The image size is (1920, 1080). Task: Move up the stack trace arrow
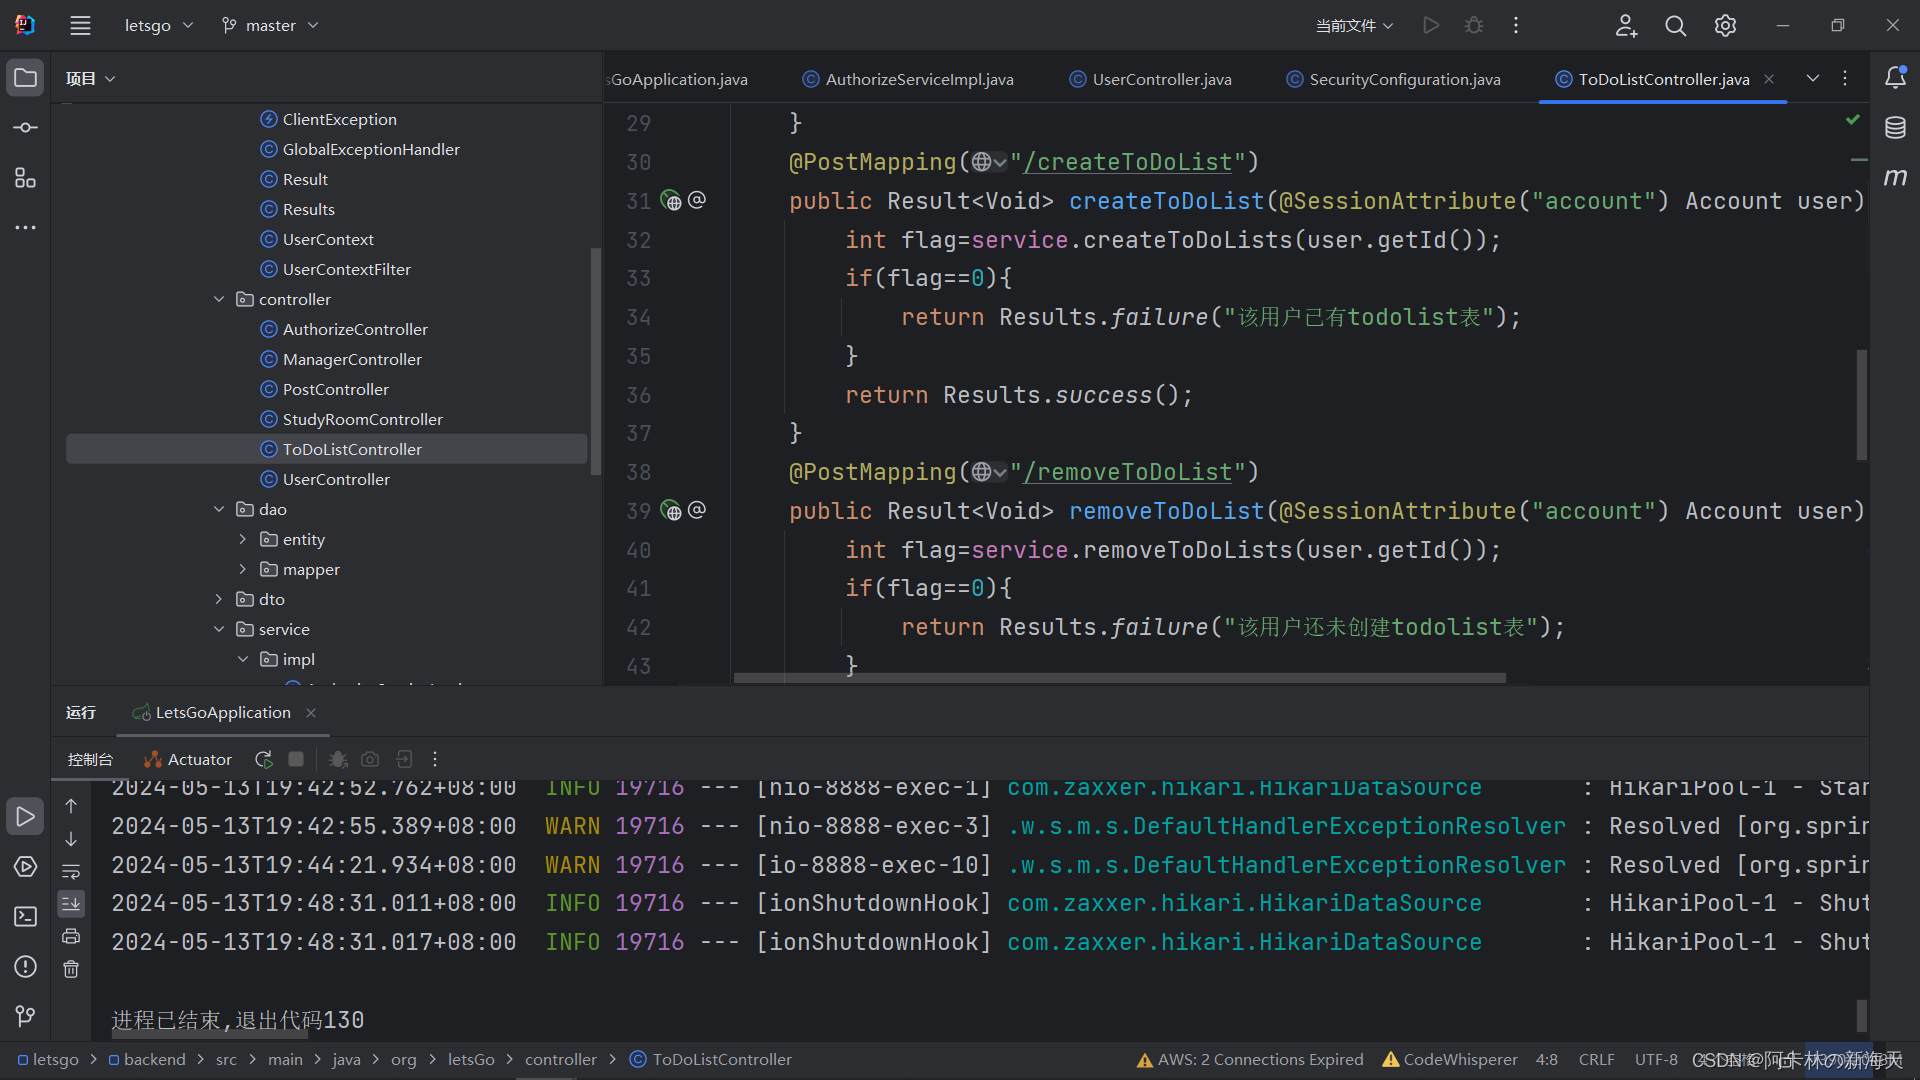pos(71,806)
